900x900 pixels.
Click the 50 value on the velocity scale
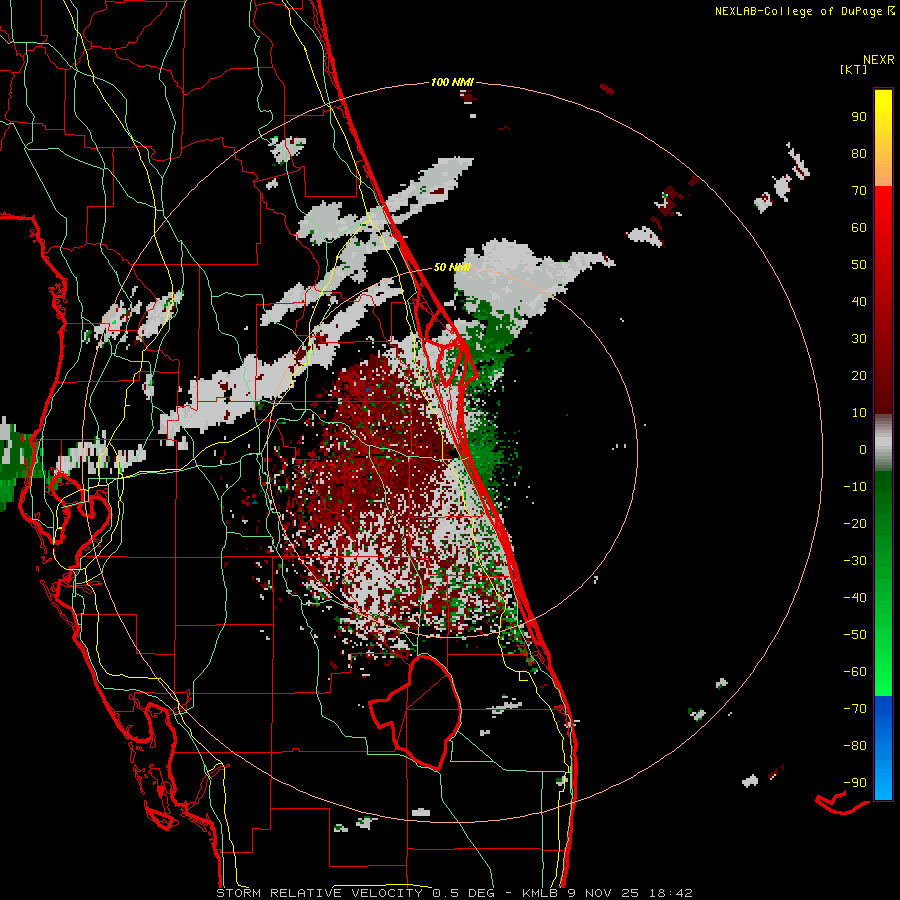pyautogui.click(x=859, y=265)
